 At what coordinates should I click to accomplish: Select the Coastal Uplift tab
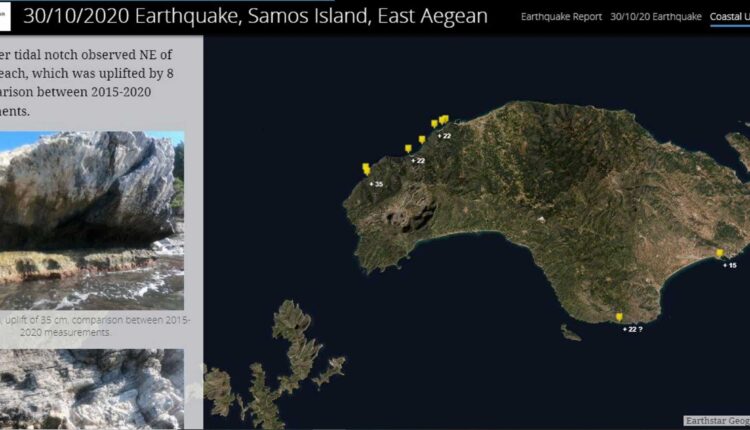point(729,17)
